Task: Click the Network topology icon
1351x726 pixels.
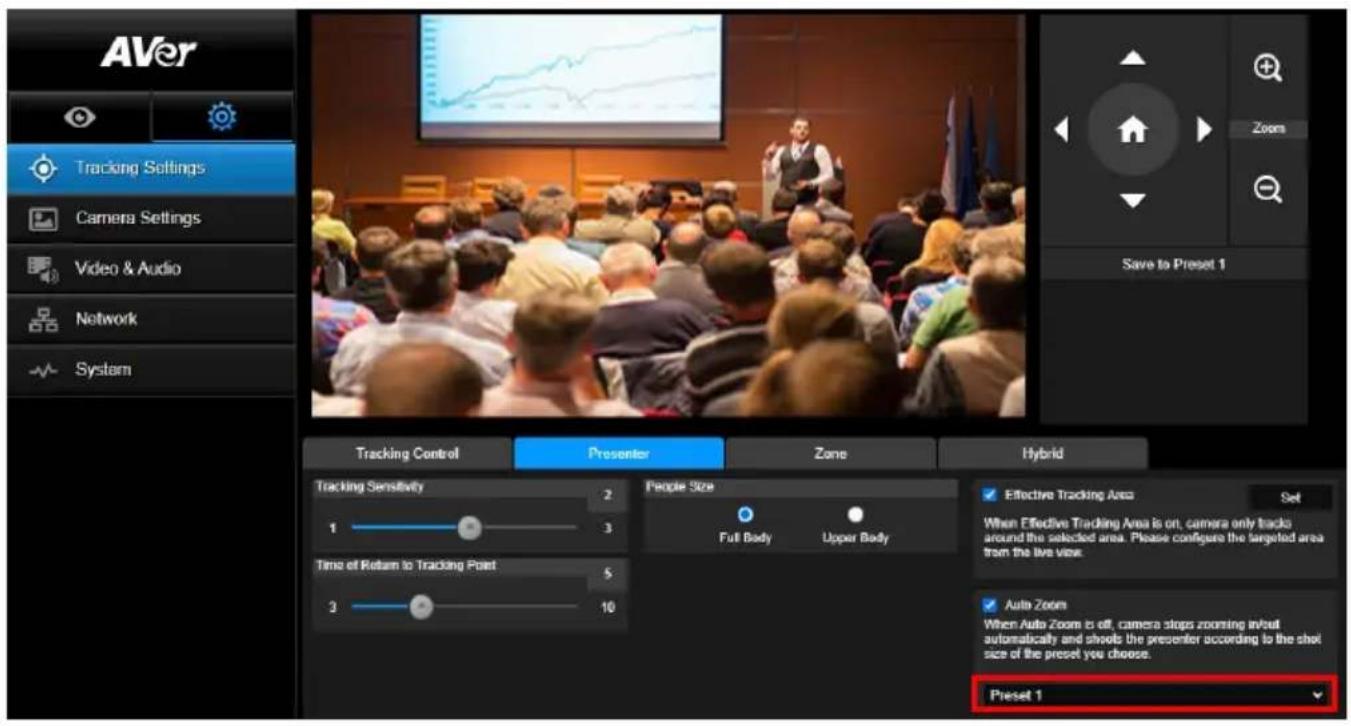Action: pyautogui.click(x=44, y=319)
